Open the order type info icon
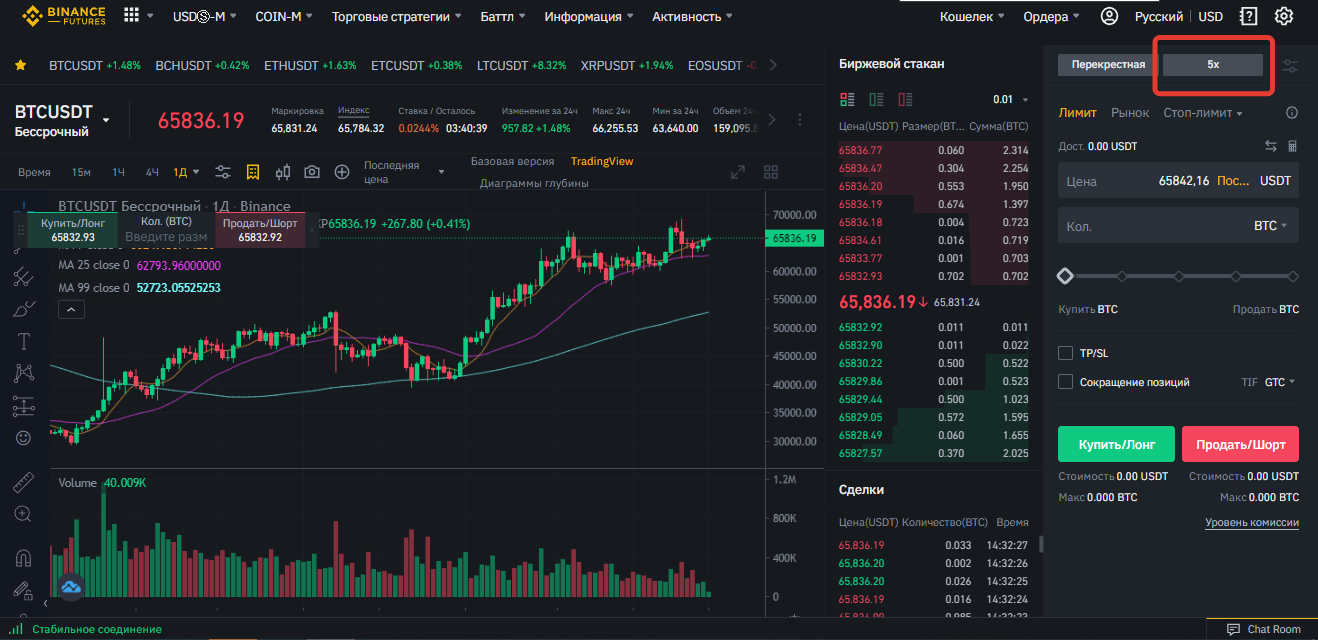This screenshot has height=640, width=1318. 1292,113
